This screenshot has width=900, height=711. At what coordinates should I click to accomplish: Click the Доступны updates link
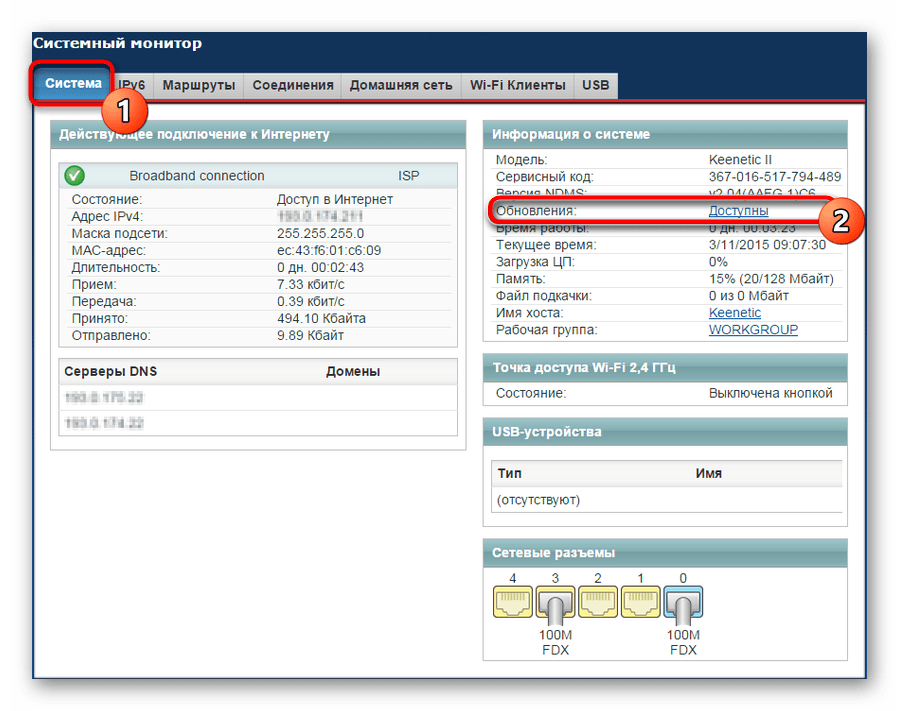click(x=738, y=211)
